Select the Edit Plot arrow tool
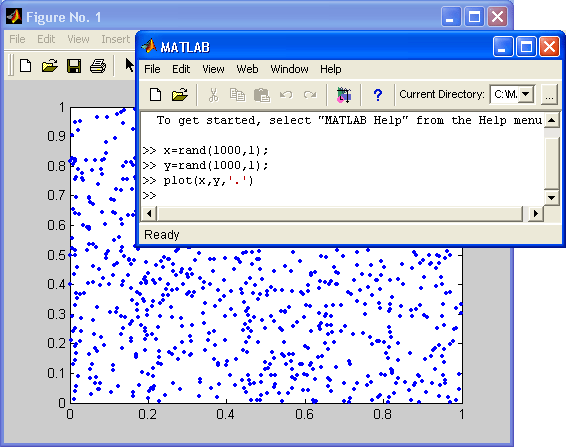This screenshot has height=447, width=566. [129, 65]
